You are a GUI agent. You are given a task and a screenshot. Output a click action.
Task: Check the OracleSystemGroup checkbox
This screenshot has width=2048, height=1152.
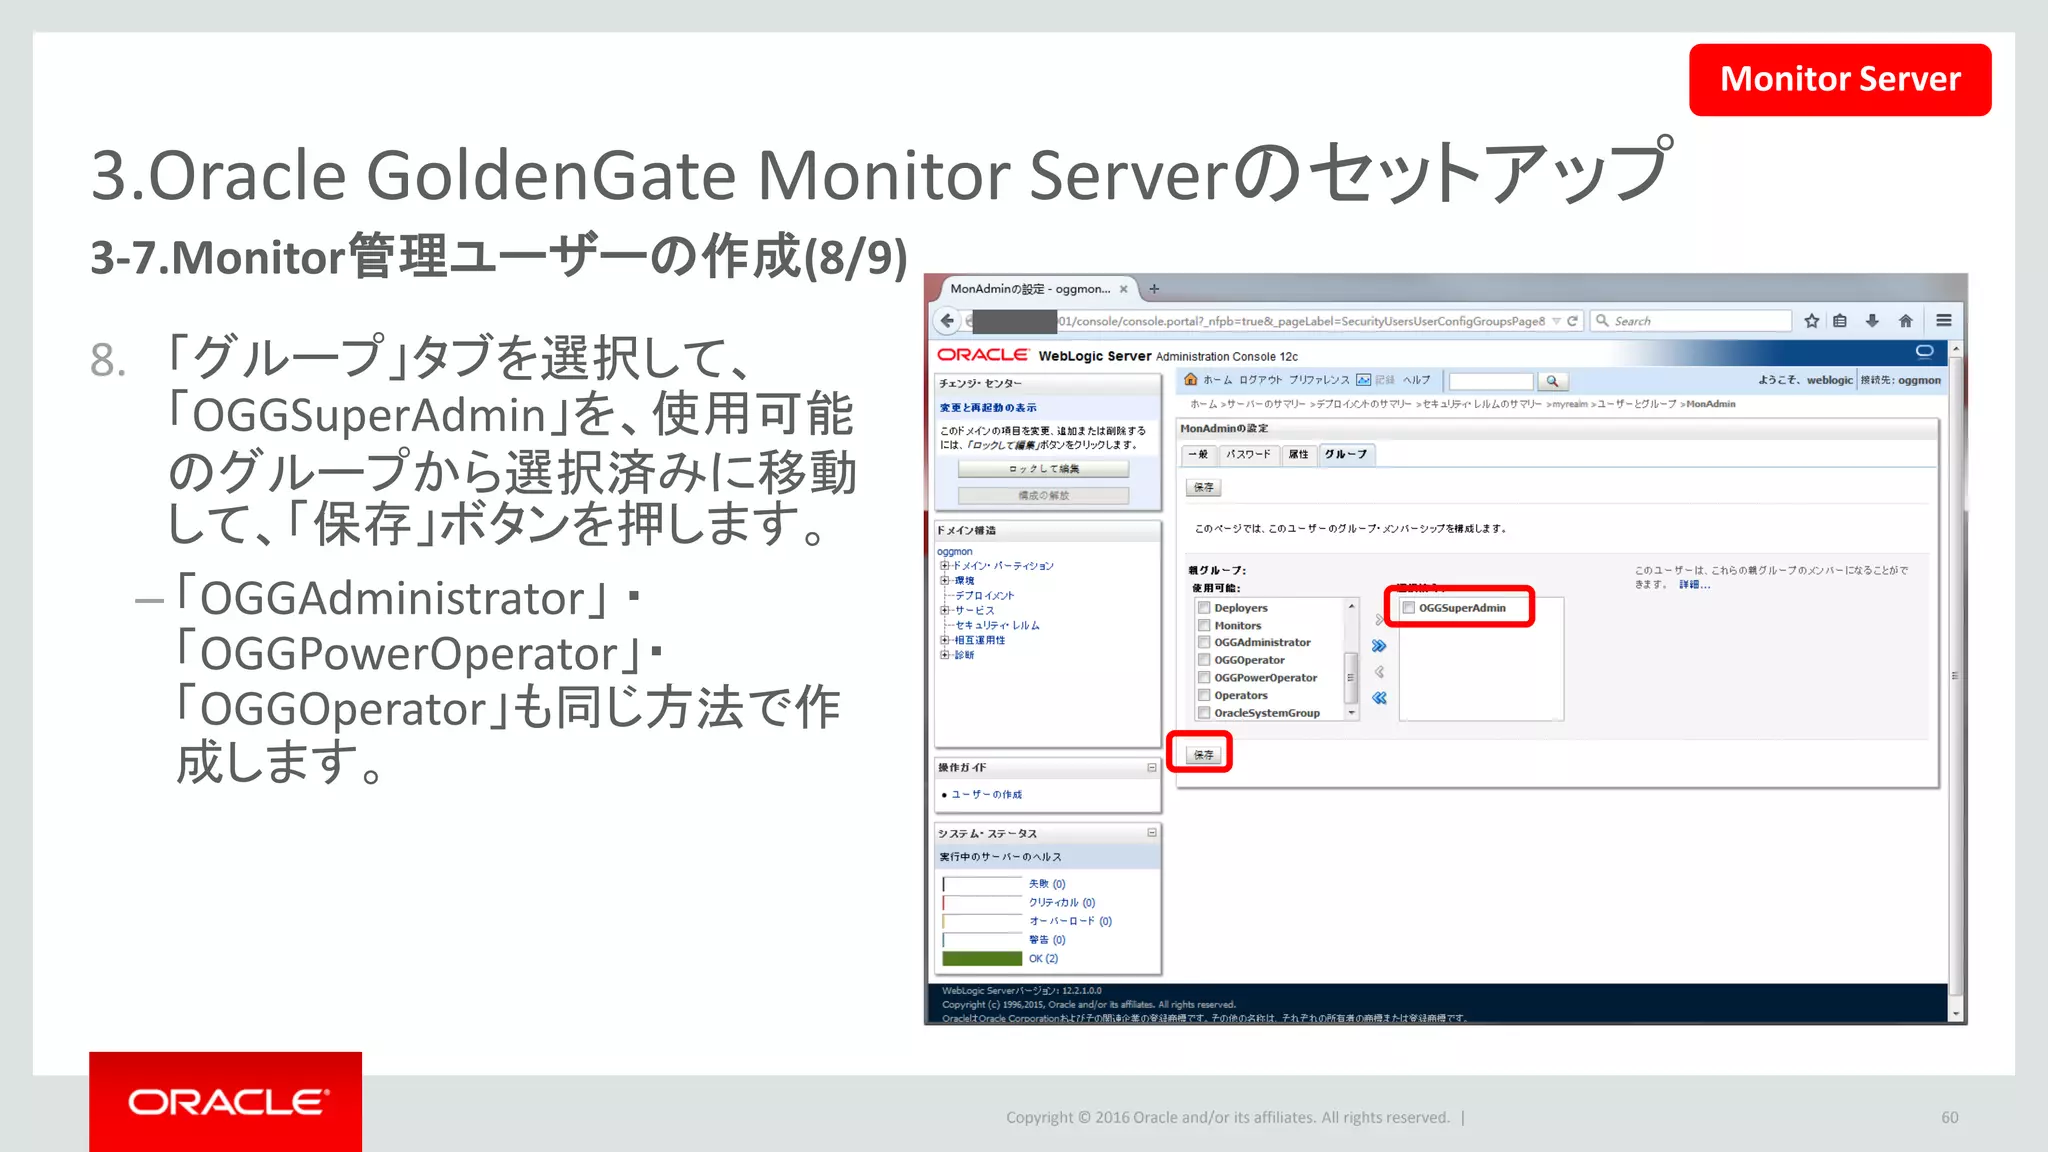tap(1204, 713)
